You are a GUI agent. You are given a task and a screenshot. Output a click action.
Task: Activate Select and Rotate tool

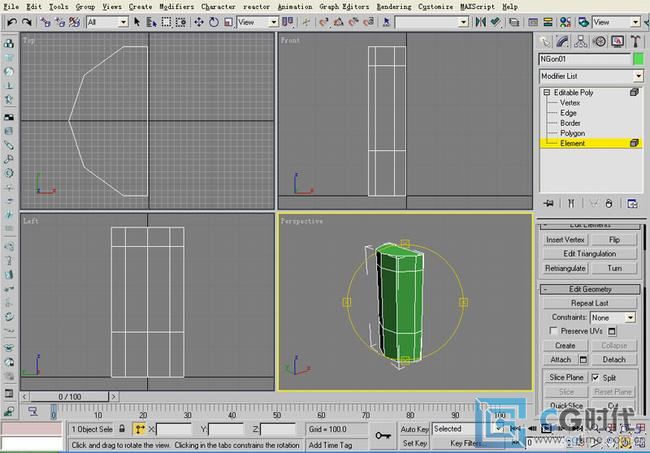pyautogui.click(x=214, y=22)
